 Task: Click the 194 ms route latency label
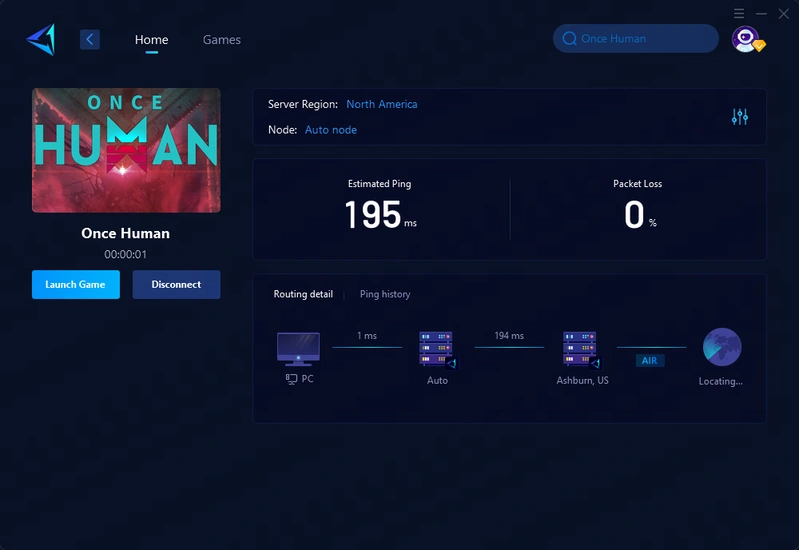pos(509,335)
